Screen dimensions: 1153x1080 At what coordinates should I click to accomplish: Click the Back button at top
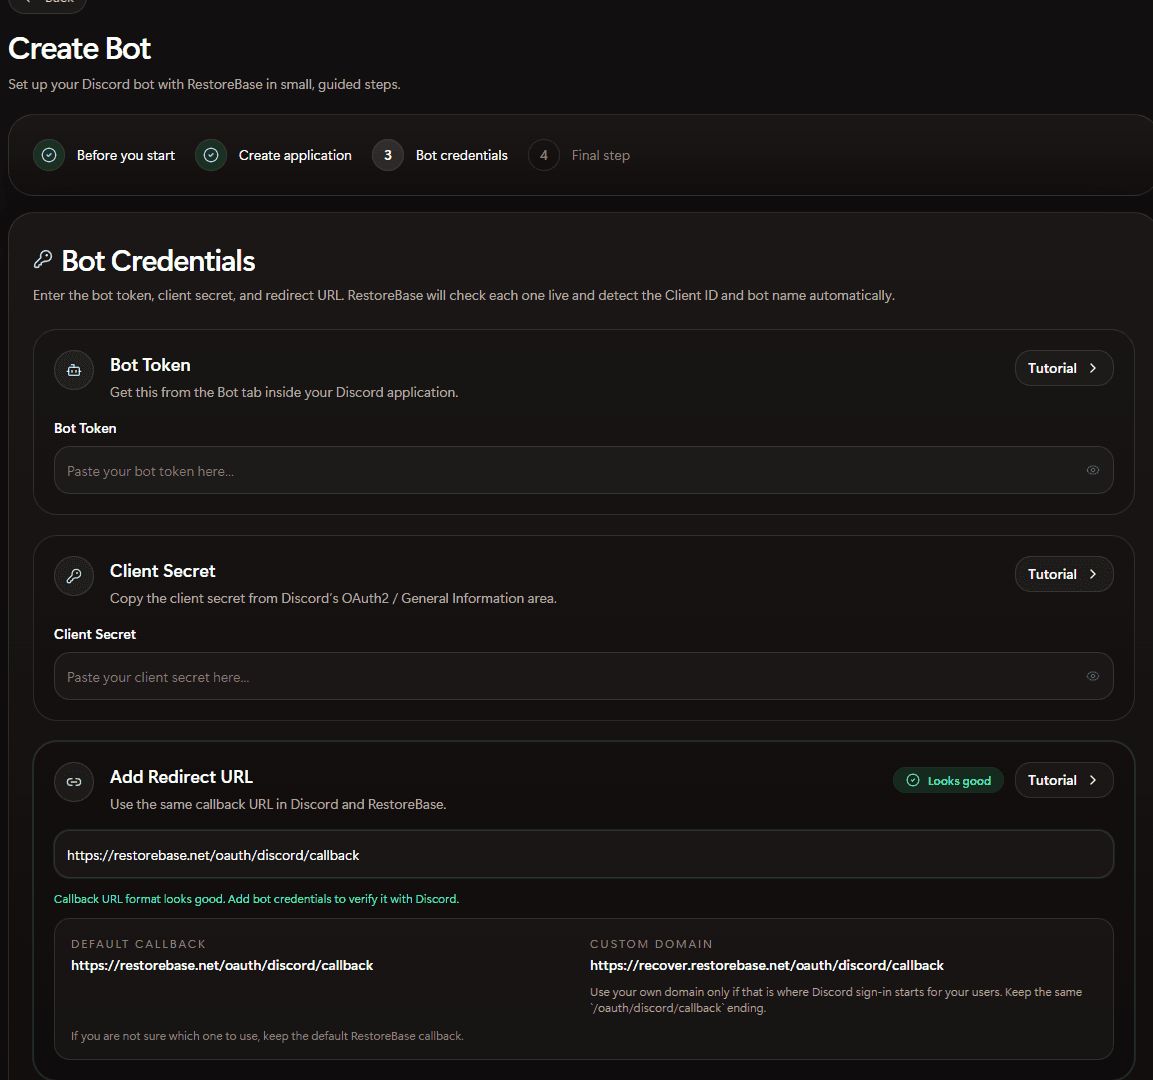[47, 3]
